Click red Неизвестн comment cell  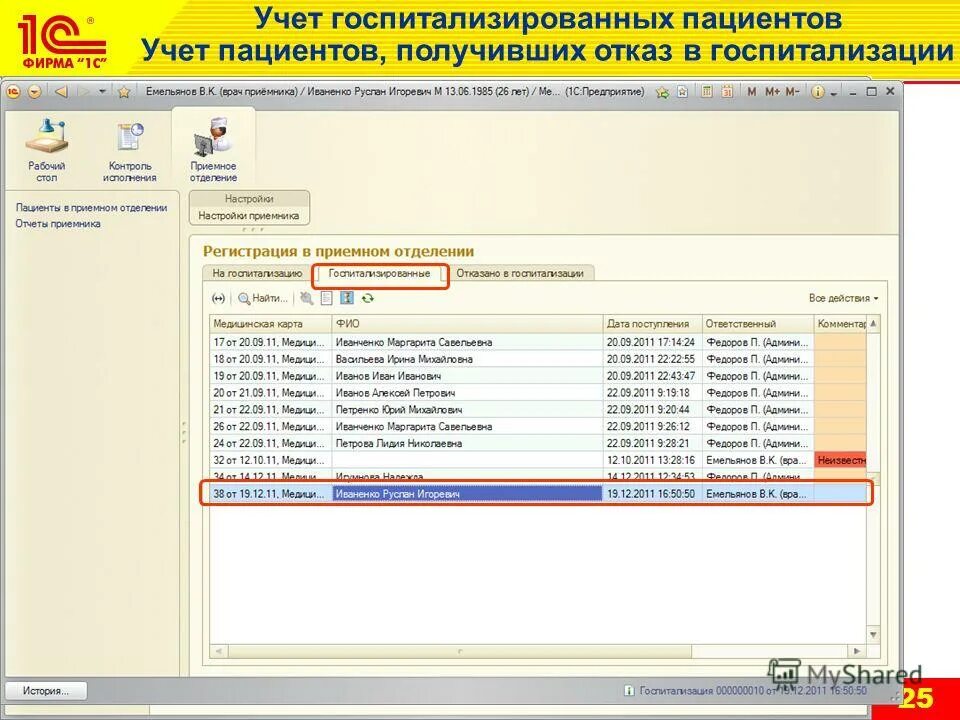[x=841, y=460]
